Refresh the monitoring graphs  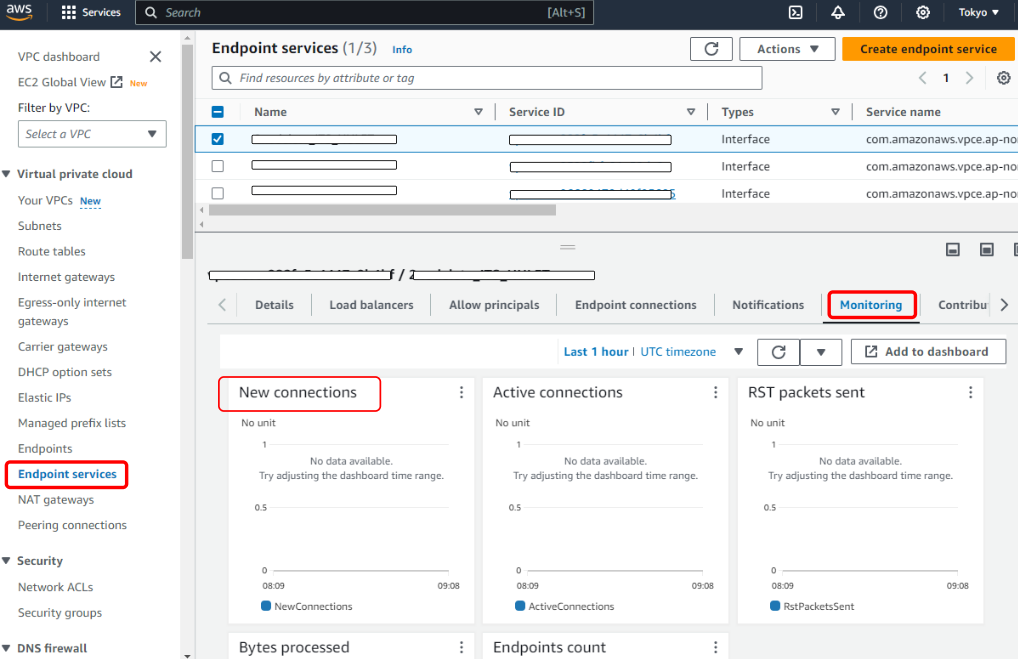(778, 352)
